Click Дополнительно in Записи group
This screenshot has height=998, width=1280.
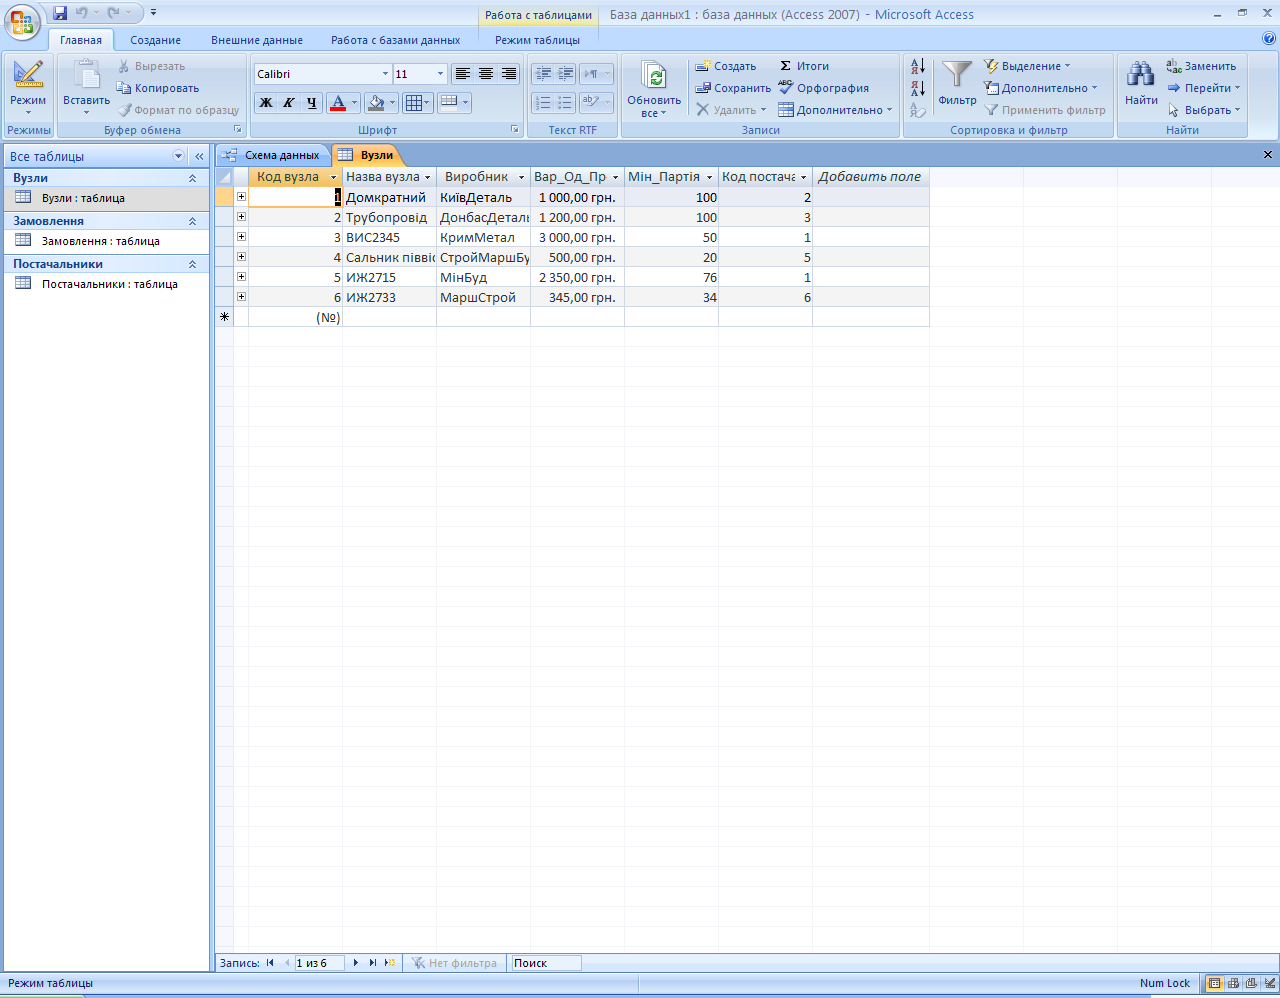tap(835, 110)
